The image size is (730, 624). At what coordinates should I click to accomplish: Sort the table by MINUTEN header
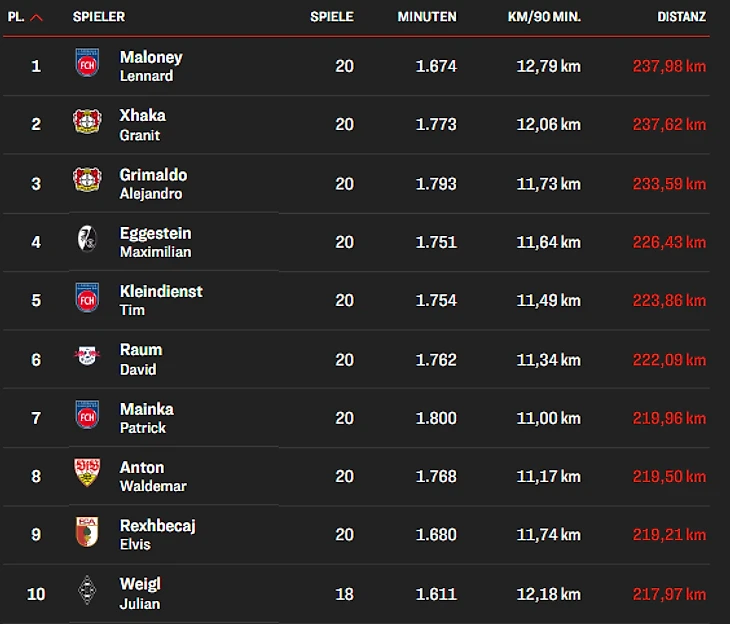(427, 17)
